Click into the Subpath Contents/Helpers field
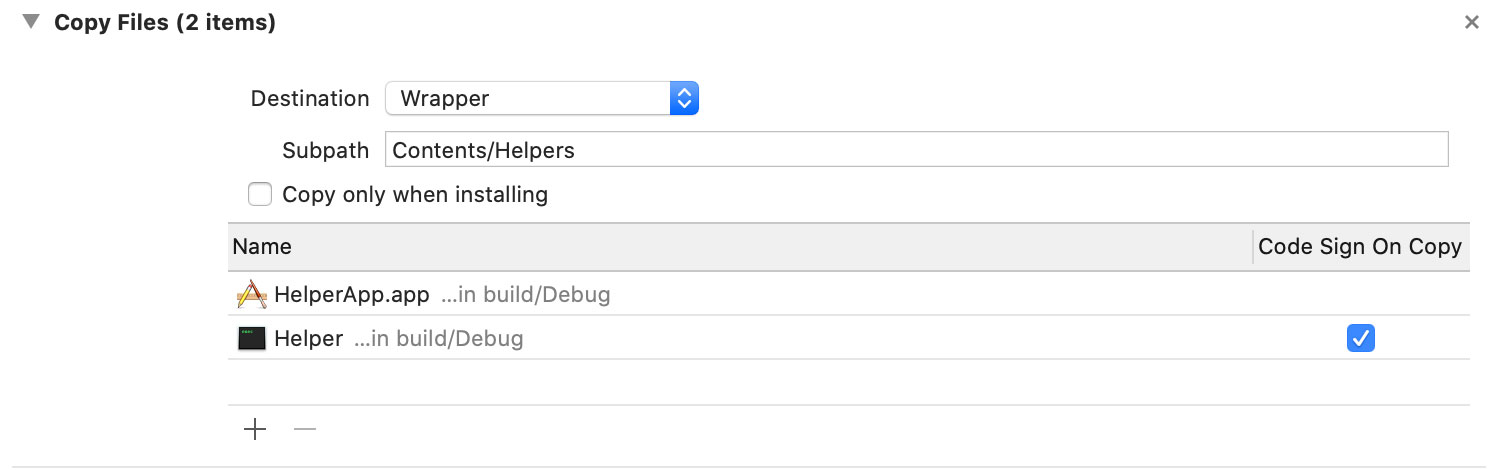Viewport: 1506px width, 470px height. (916, 150)
